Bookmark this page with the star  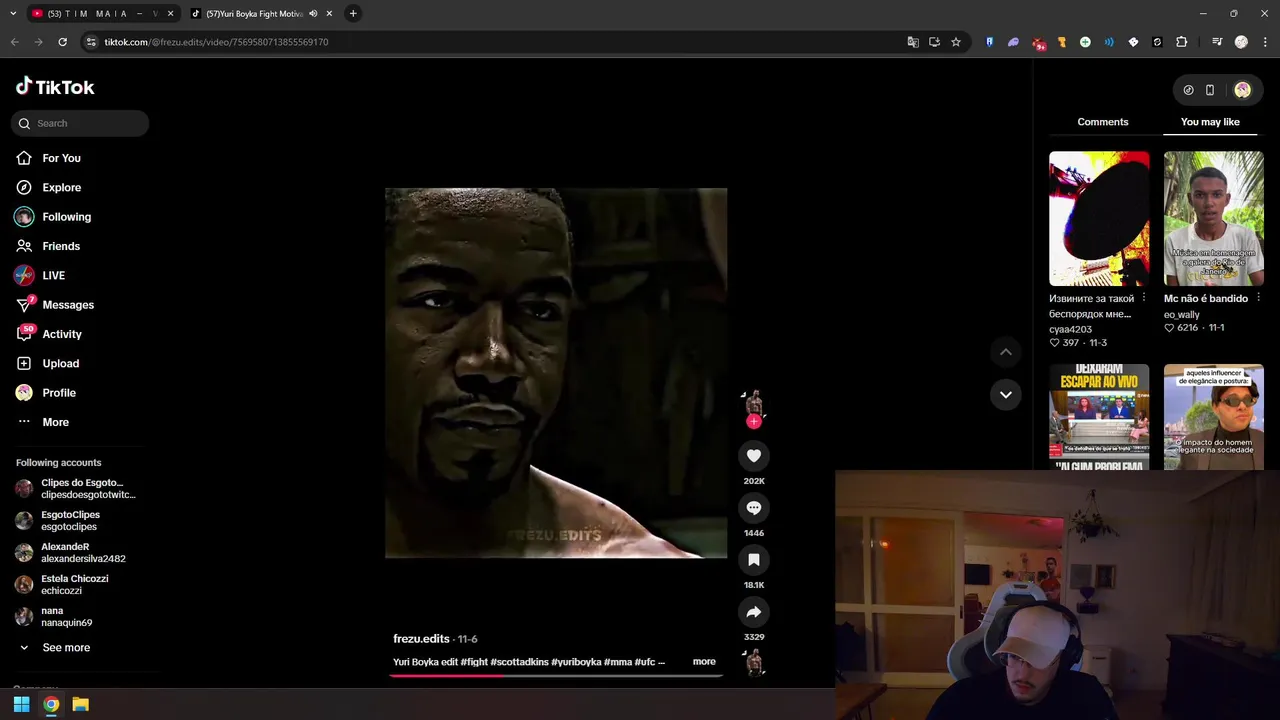pyautogui.click(x=956, y=42)
